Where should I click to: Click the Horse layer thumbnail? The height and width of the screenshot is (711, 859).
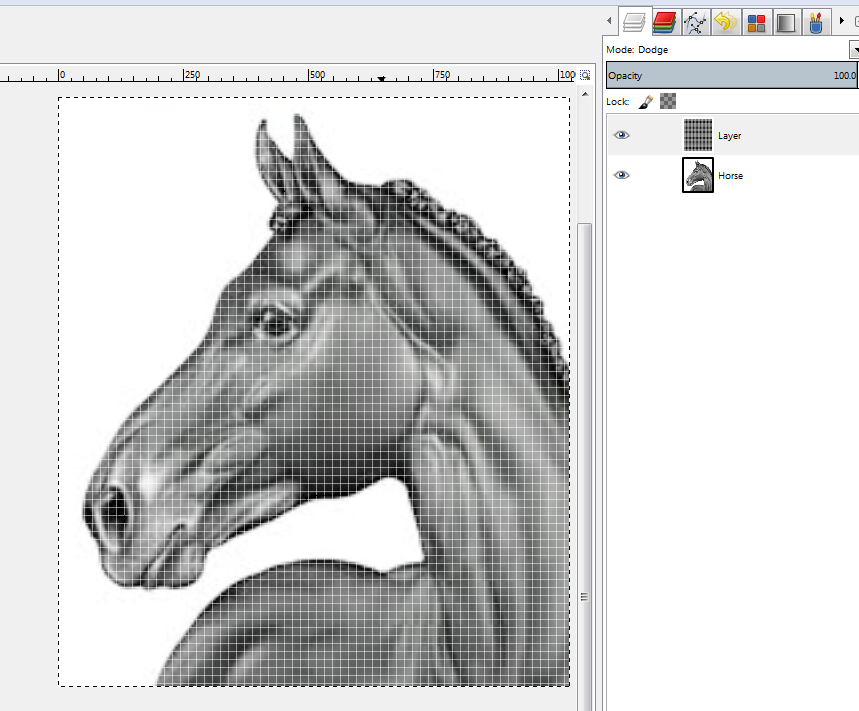click(x=697, y=175)
